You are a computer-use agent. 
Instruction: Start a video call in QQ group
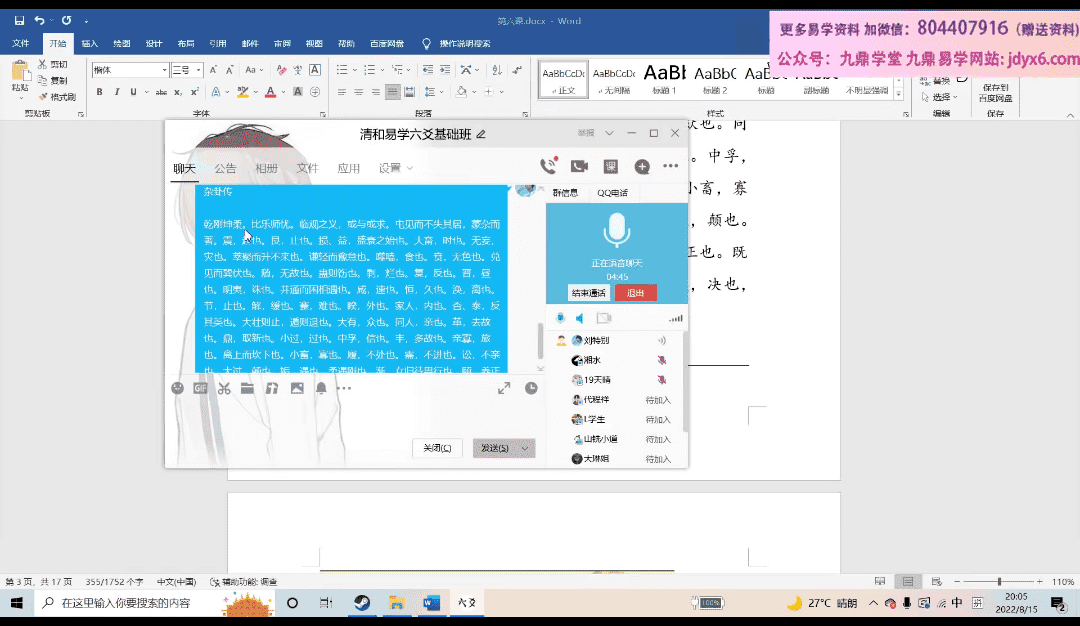coord(579,167)
